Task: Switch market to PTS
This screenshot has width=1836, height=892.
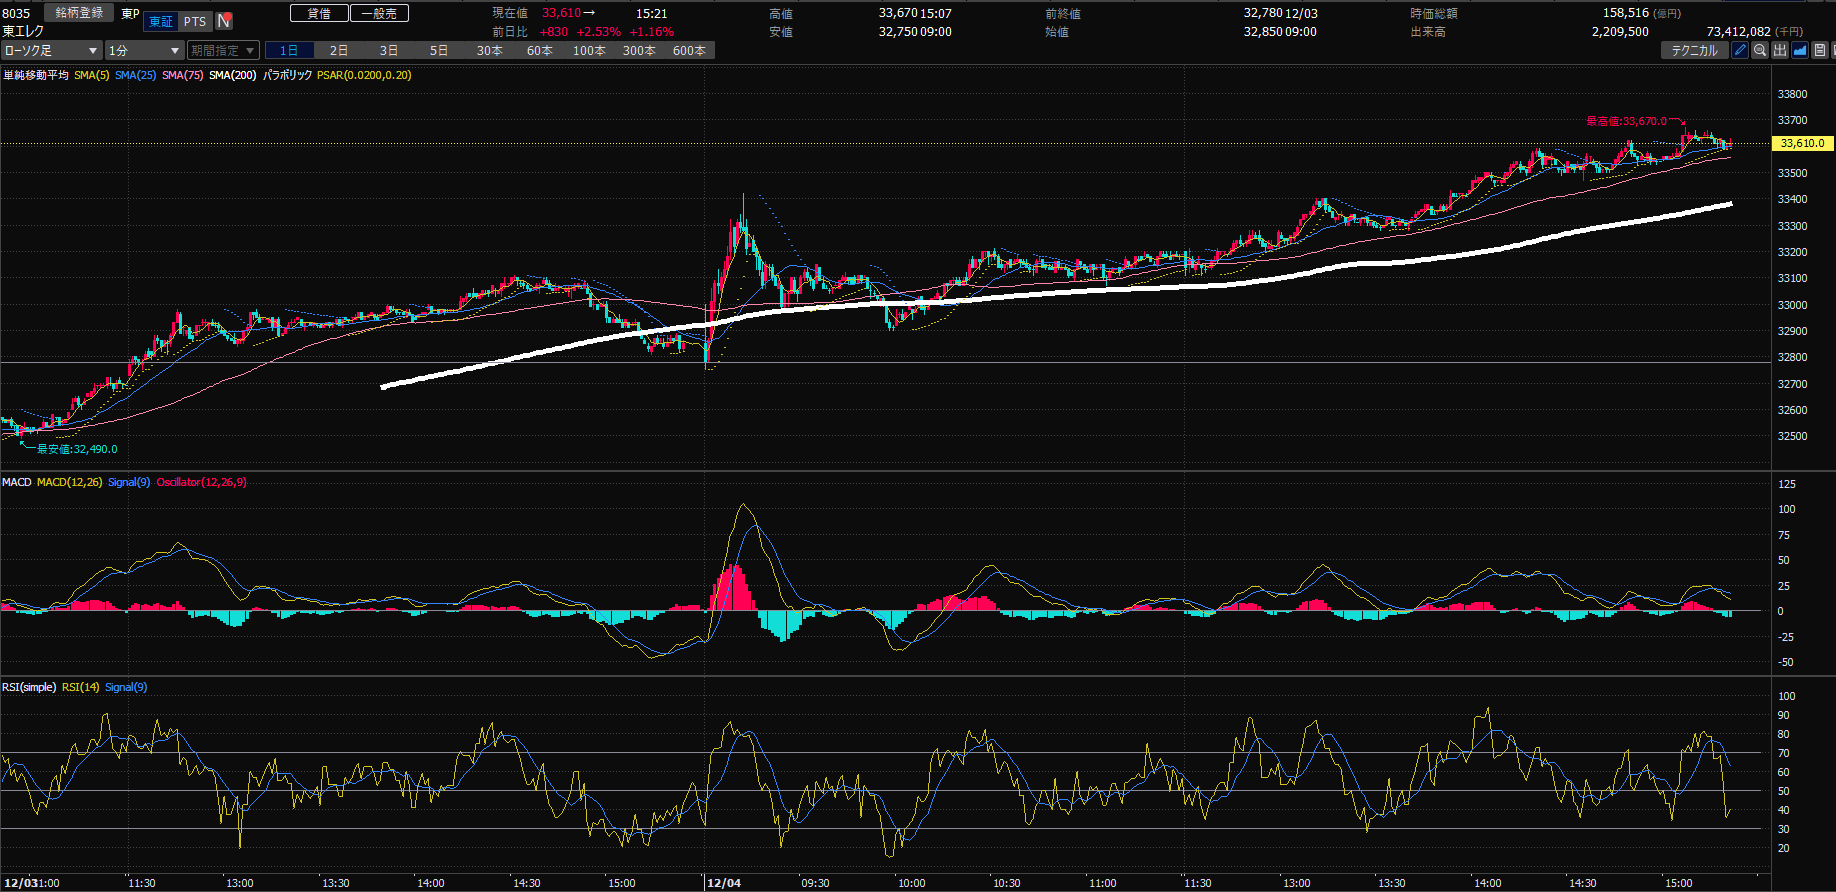Action: tap(195, 21)
